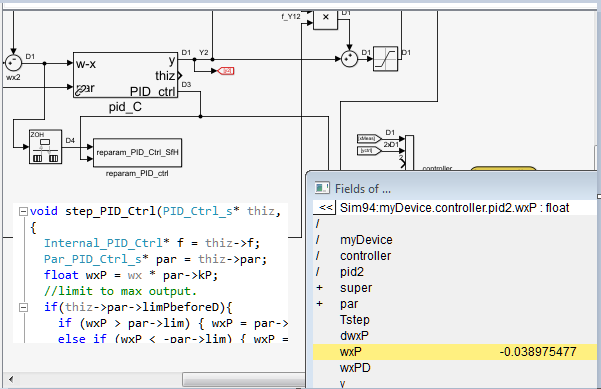Select the mux block near controller
This screenshot has width=601, height=389.
click(409, 153)
